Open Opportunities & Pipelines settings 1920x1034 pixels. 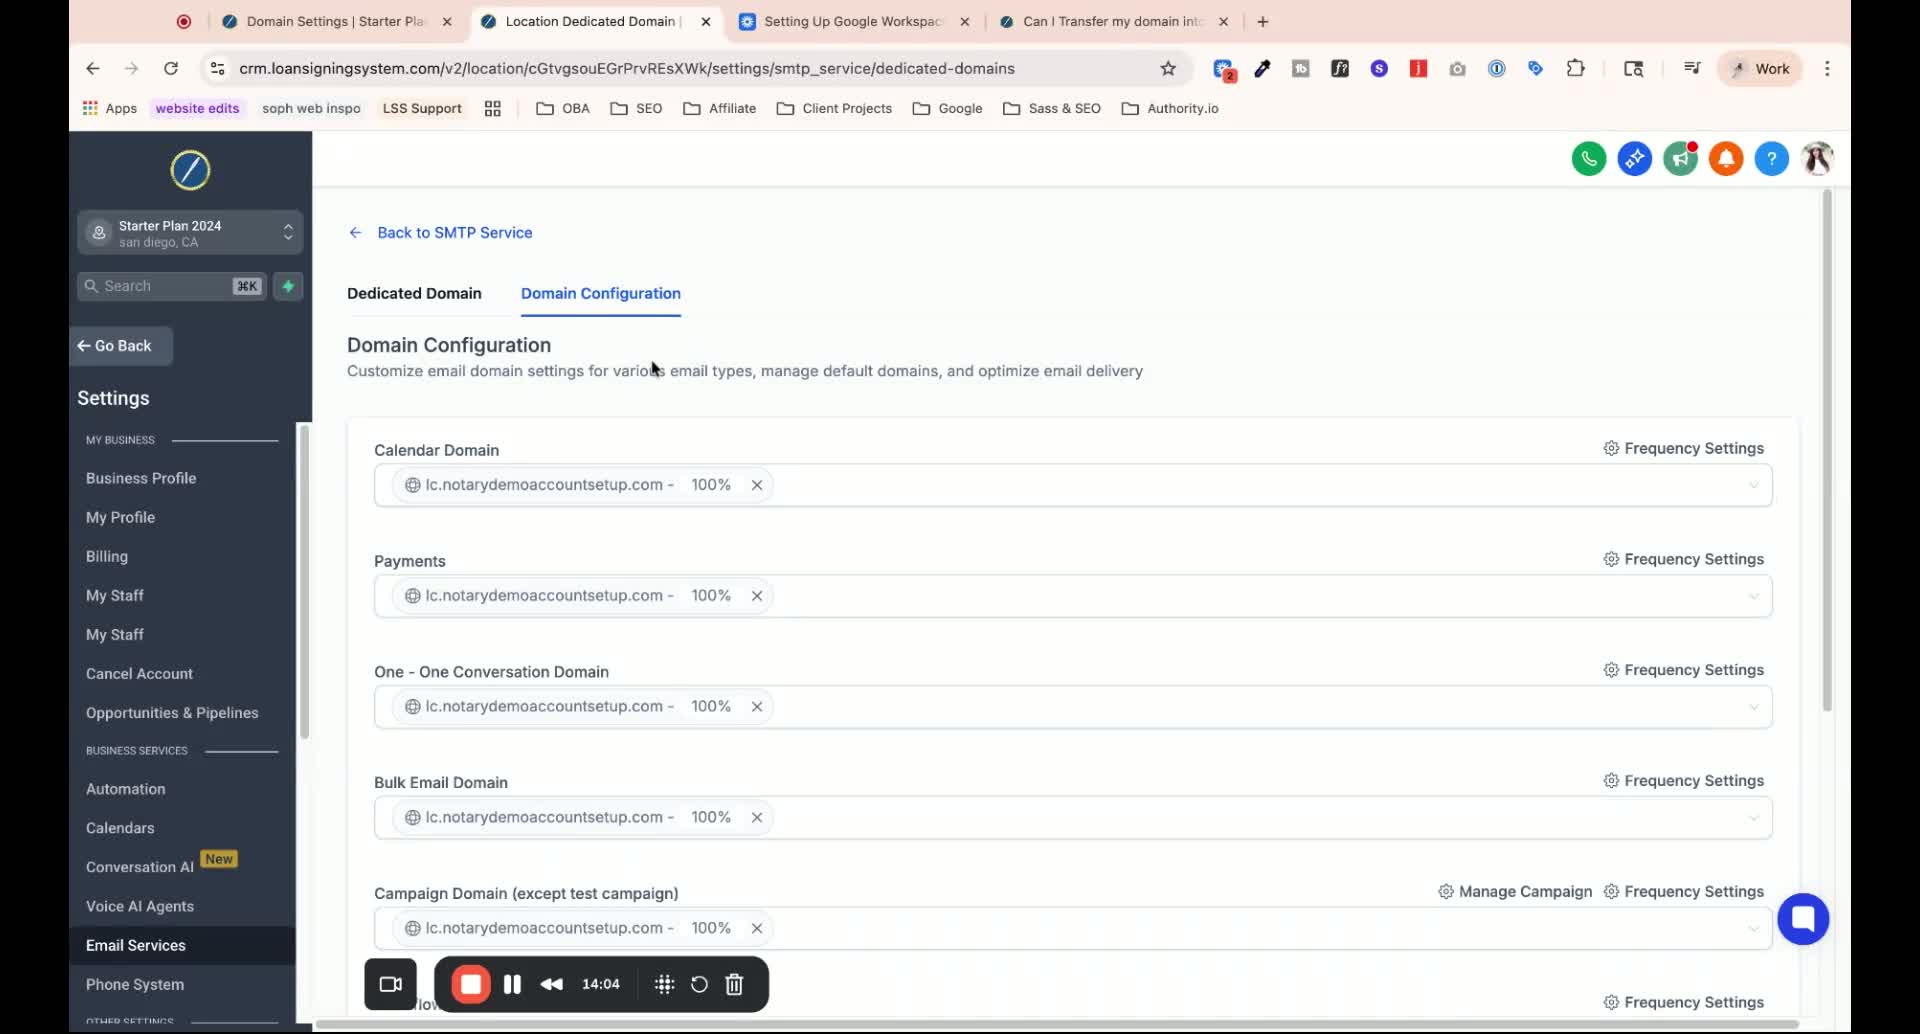(x=172, y=713)
